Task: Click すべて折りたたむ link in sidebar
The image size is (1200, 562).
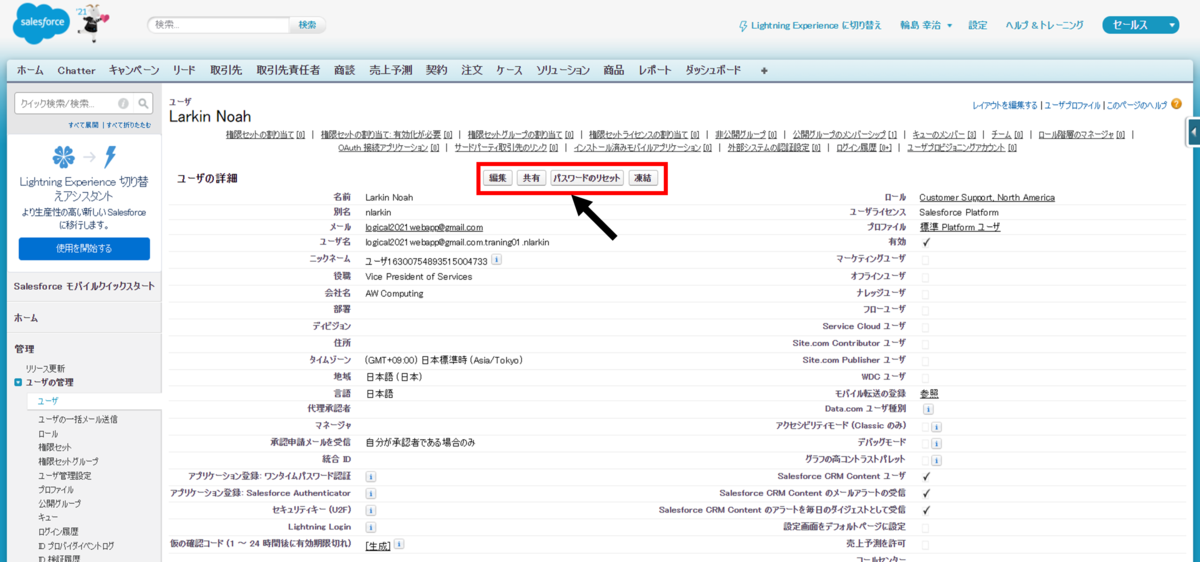Action: 129,125
